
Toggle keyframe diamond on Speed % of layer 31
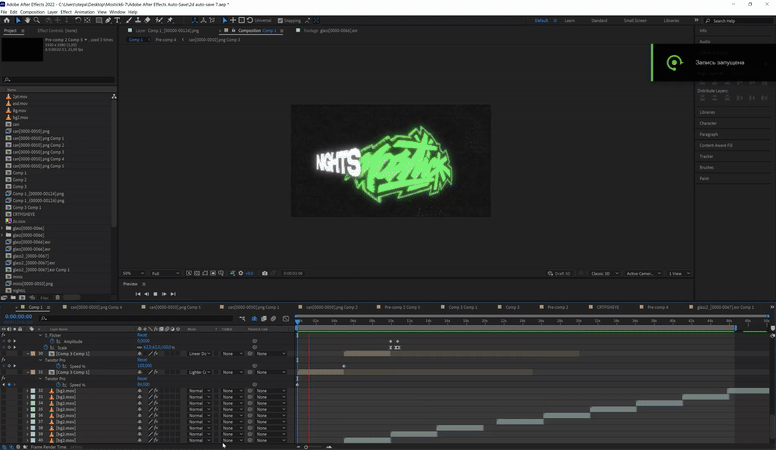point(9,385)
